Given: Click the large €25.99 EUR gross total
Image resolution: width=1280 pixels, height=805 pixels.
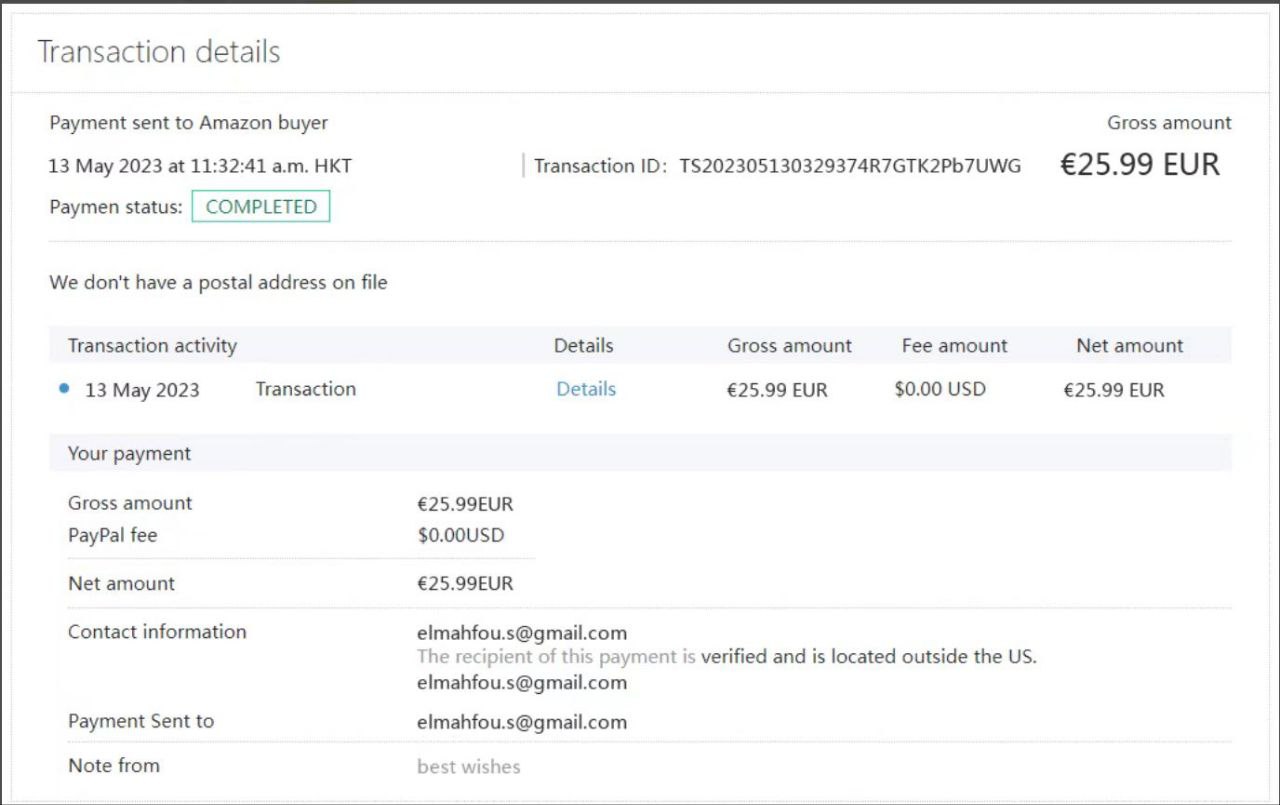Looking at the screenshot, I should [x=1140, y=165].
